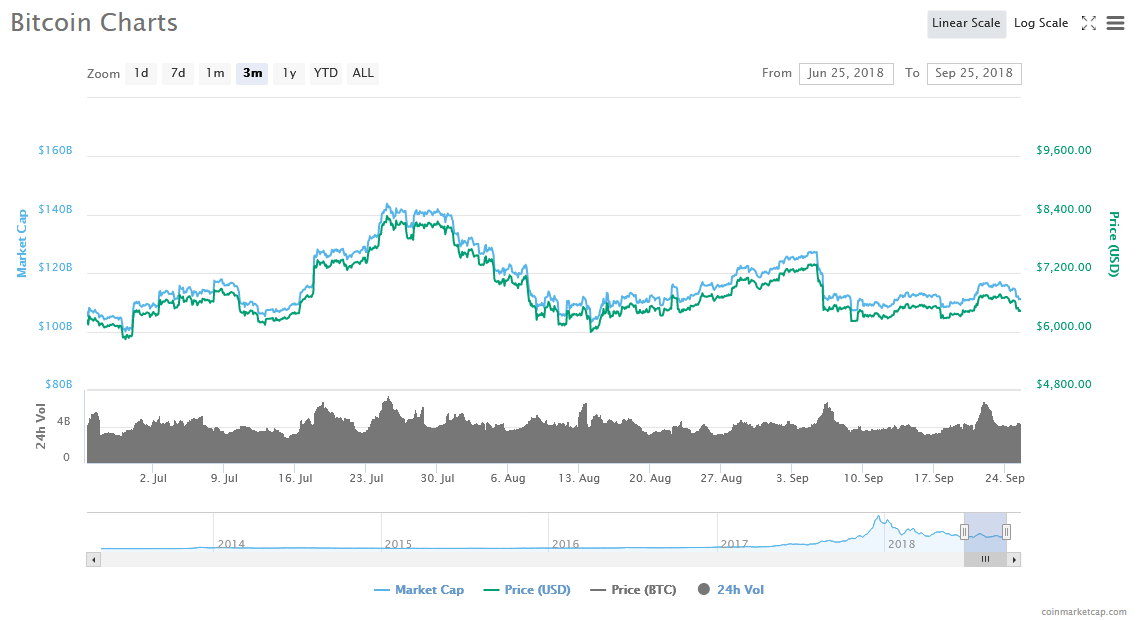The width and height of the screenshot is (1137, 620).
Task: Click the Bitcoin Charts heading
Action: 94,22
